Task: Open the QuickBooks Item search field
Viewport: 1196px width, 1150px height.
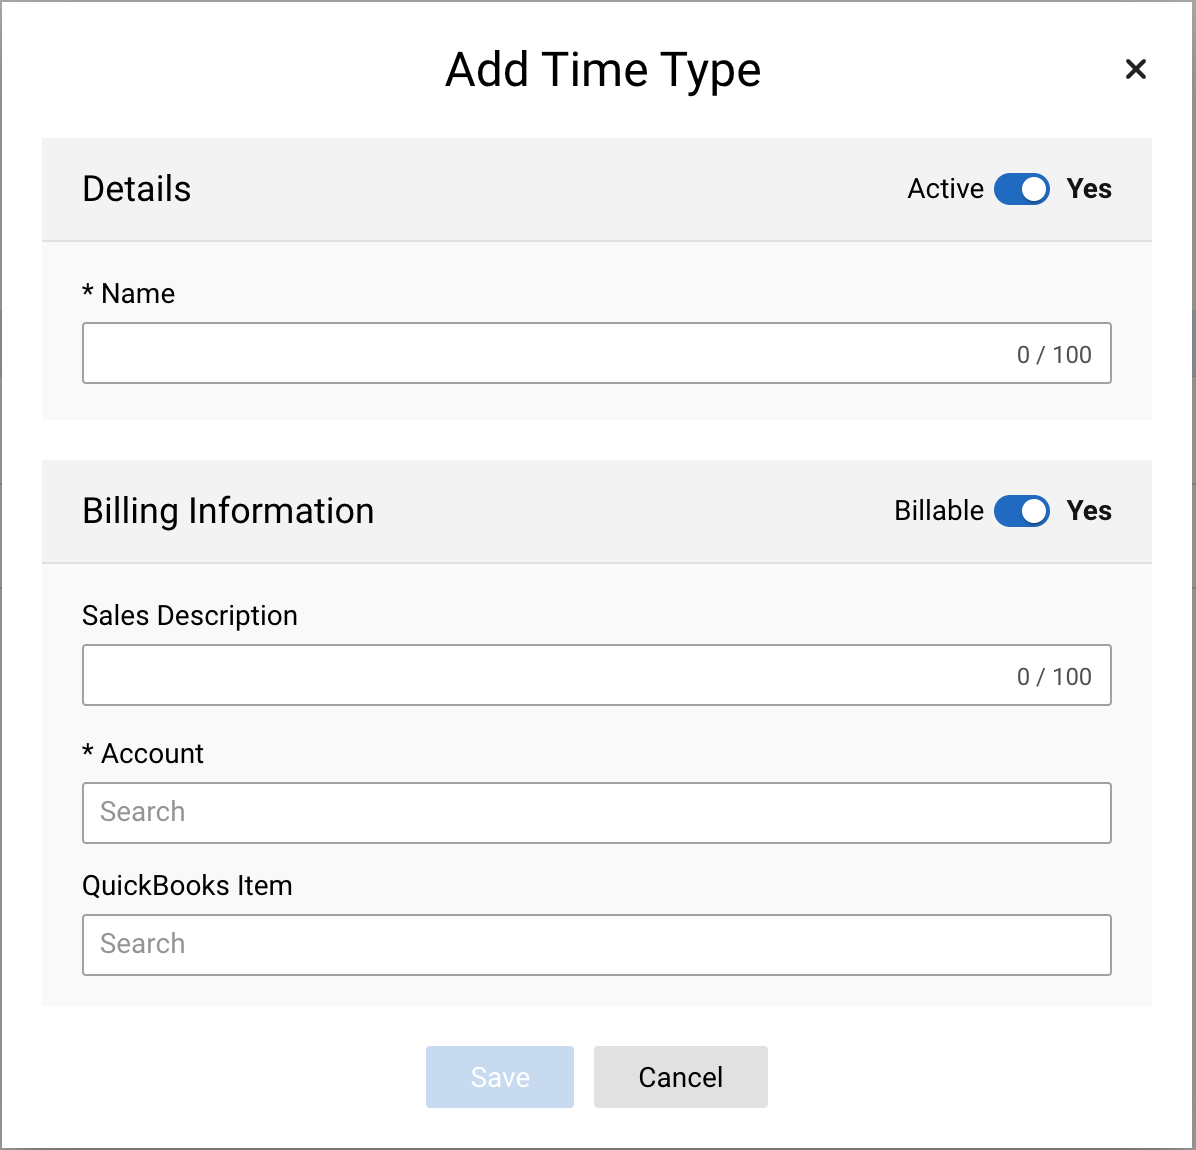Action: coord(596,945)
